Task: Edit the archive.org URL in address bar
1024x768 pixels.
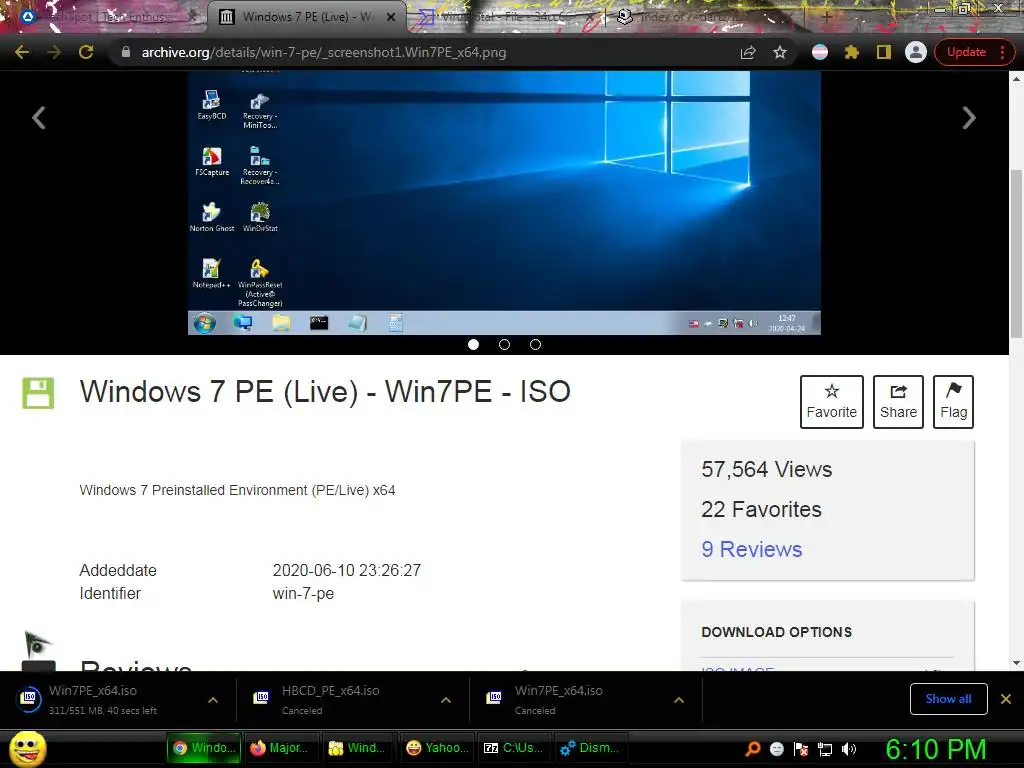Action: pyautogui.click(x=324, y=52)
